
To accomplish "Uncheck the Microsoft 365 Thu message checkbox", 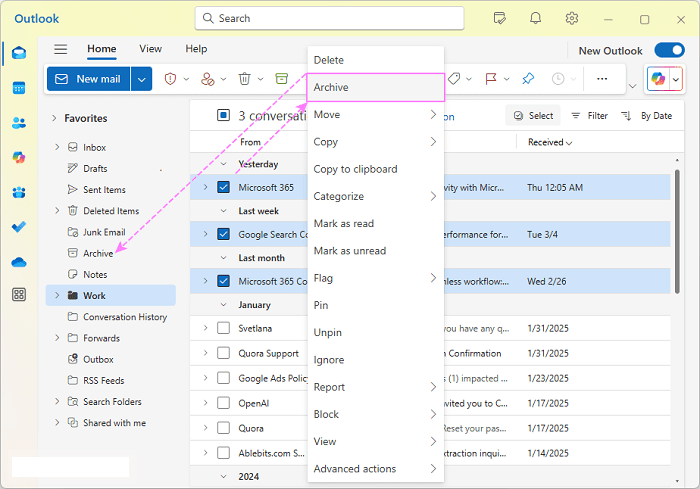I will (x=223, y=187).
